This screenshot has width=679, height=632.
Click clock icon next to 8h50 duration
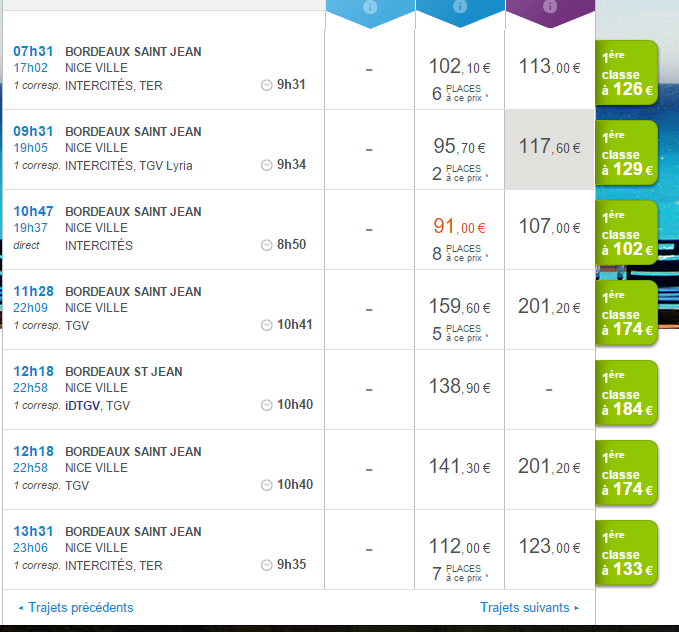pos(266,245)
